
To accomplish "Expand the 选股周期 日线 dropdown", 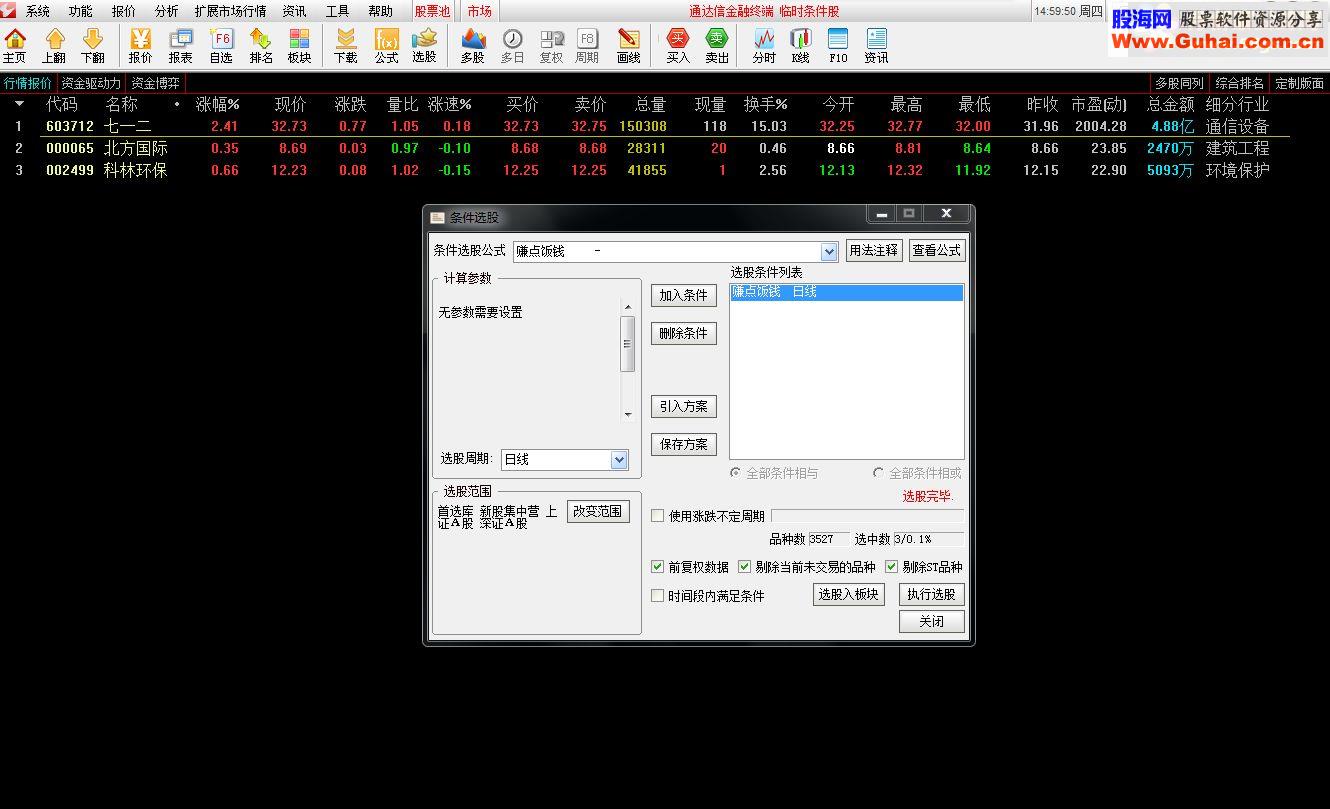I will tap(619, 460).
